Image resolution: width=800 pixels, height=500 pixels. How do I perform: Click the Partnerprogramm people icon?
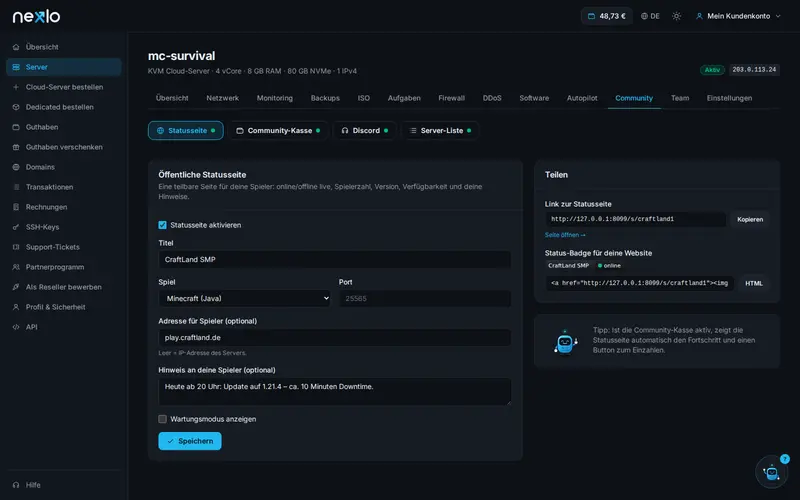(x=16, y=267)
